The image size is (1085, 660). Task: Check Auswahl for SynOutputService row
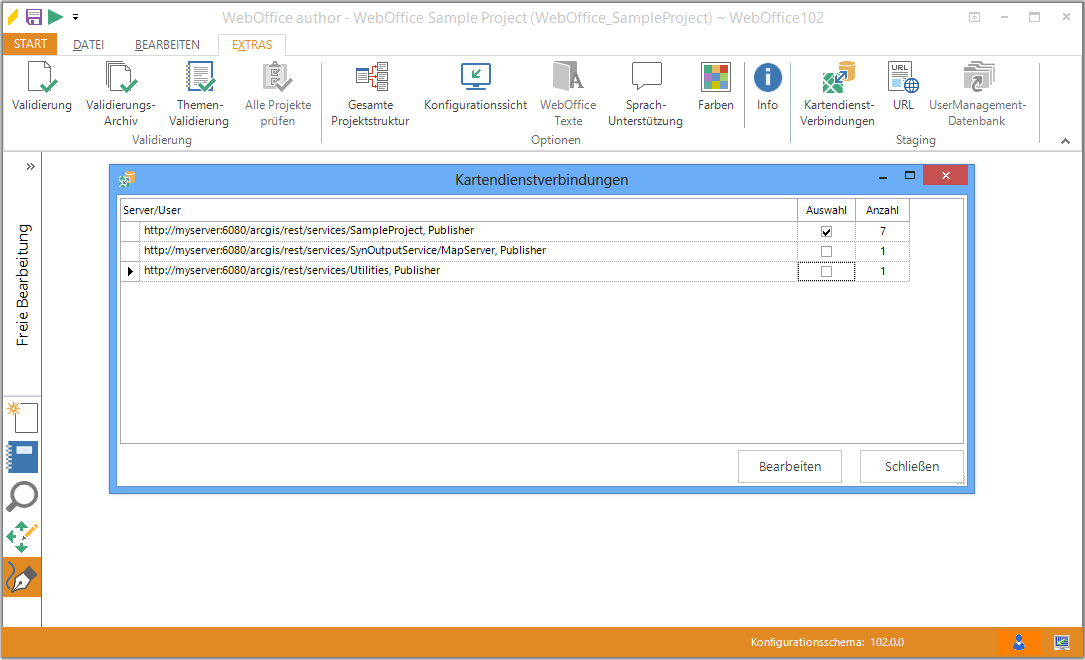pos(826,251)
